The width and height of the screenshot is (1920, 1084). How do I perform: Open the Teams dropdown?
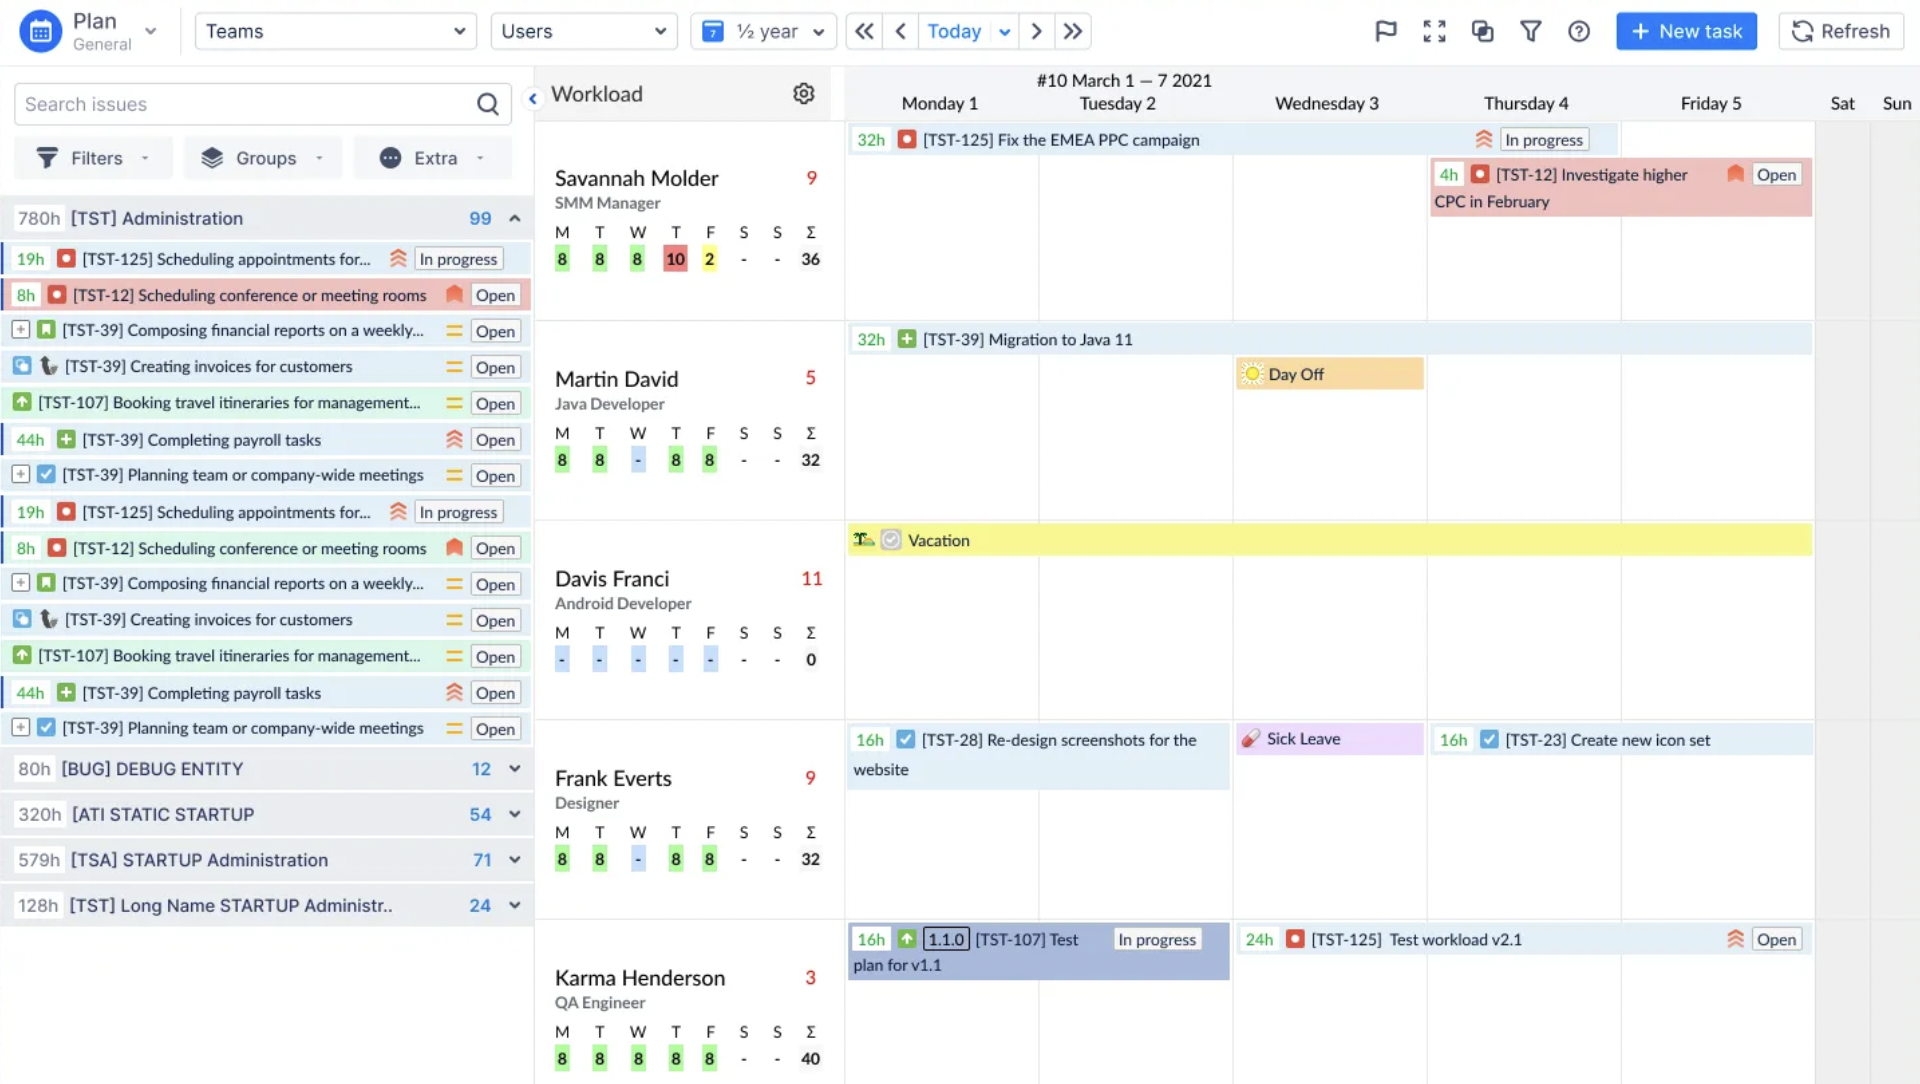pos(335,31)
